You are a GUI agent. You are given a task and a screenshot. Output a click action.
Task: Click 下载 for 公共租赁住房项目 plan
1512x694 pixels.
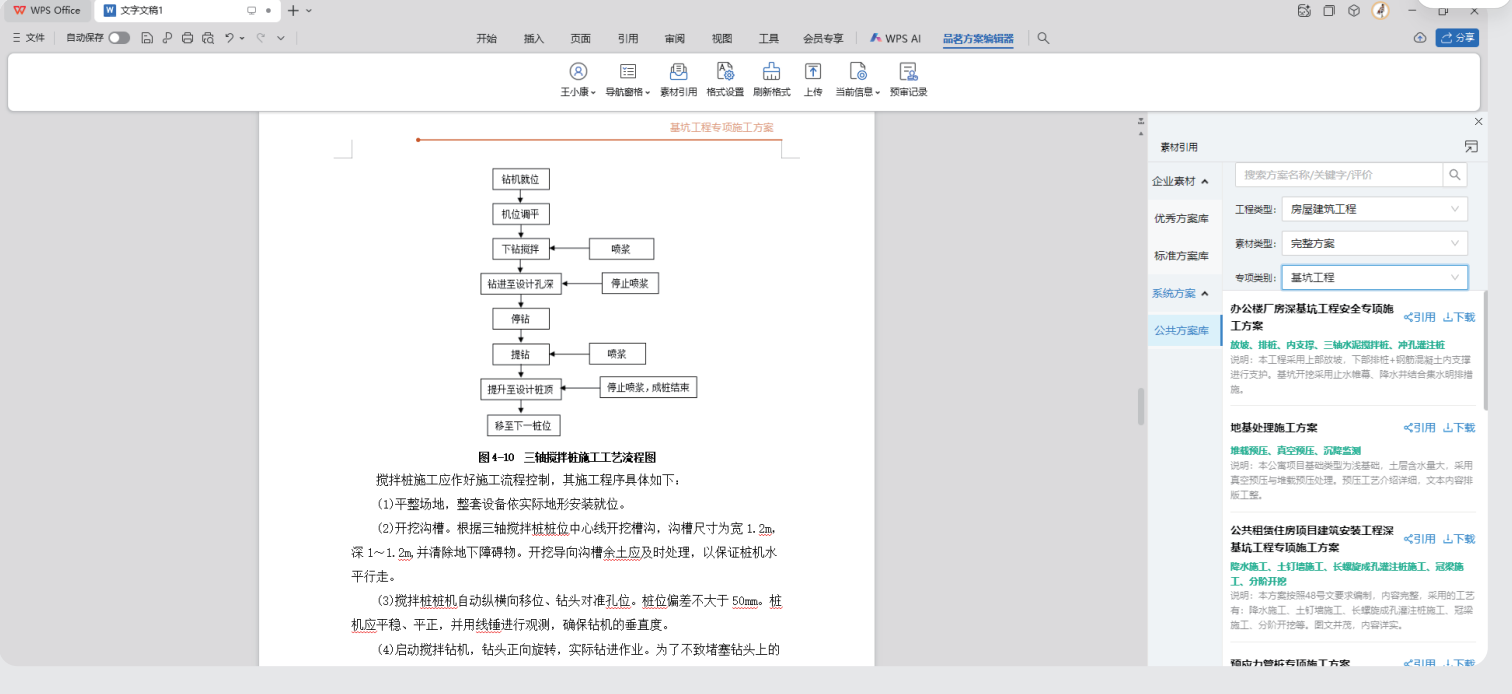pos(1459,538)
